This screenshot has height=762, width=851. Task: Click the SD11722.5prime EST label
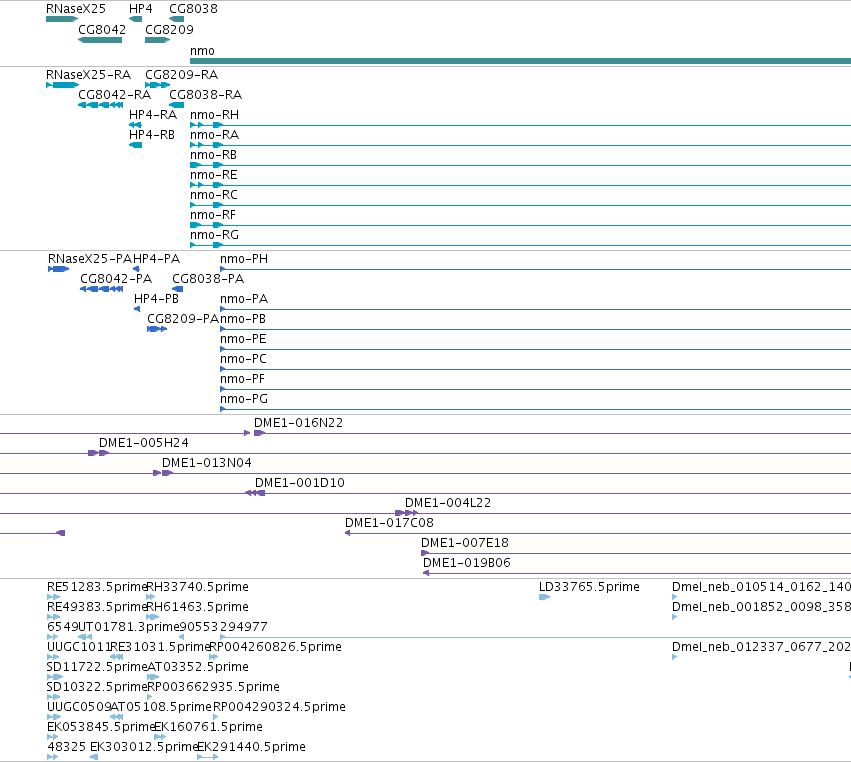pos(97,667)
